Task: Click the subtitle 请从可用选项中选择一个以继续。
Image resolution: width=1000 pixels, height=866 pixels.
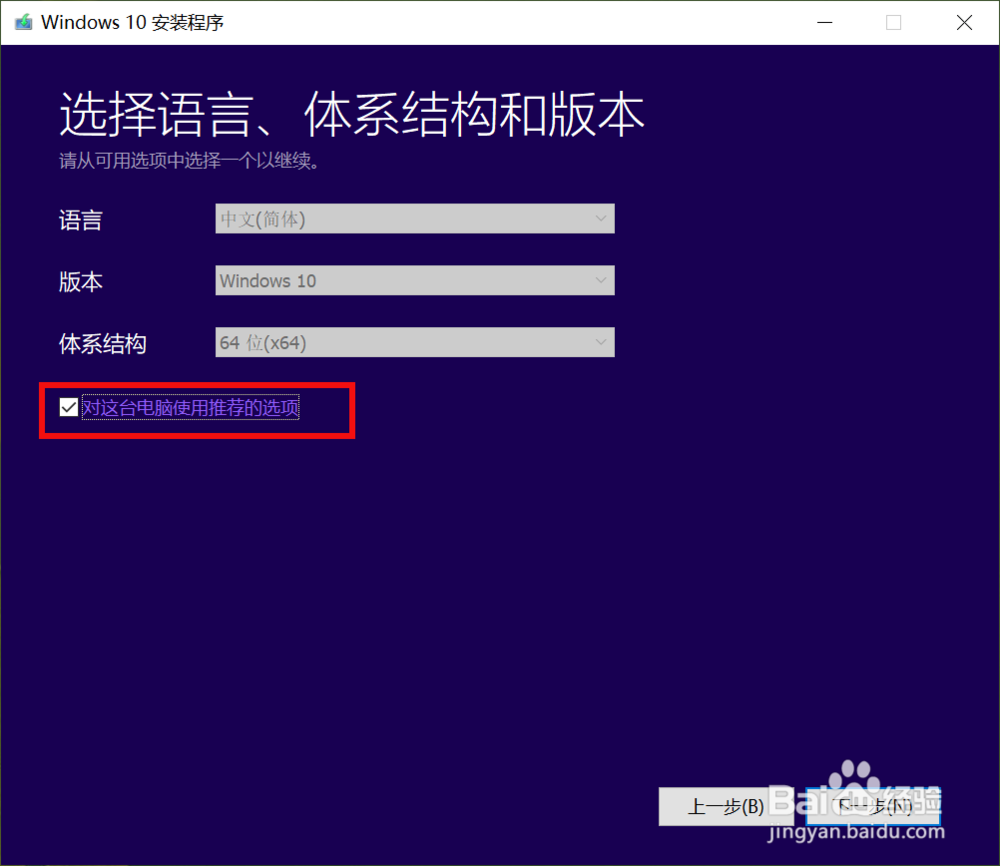Action: pyautogui.click(x=189, y=161)
